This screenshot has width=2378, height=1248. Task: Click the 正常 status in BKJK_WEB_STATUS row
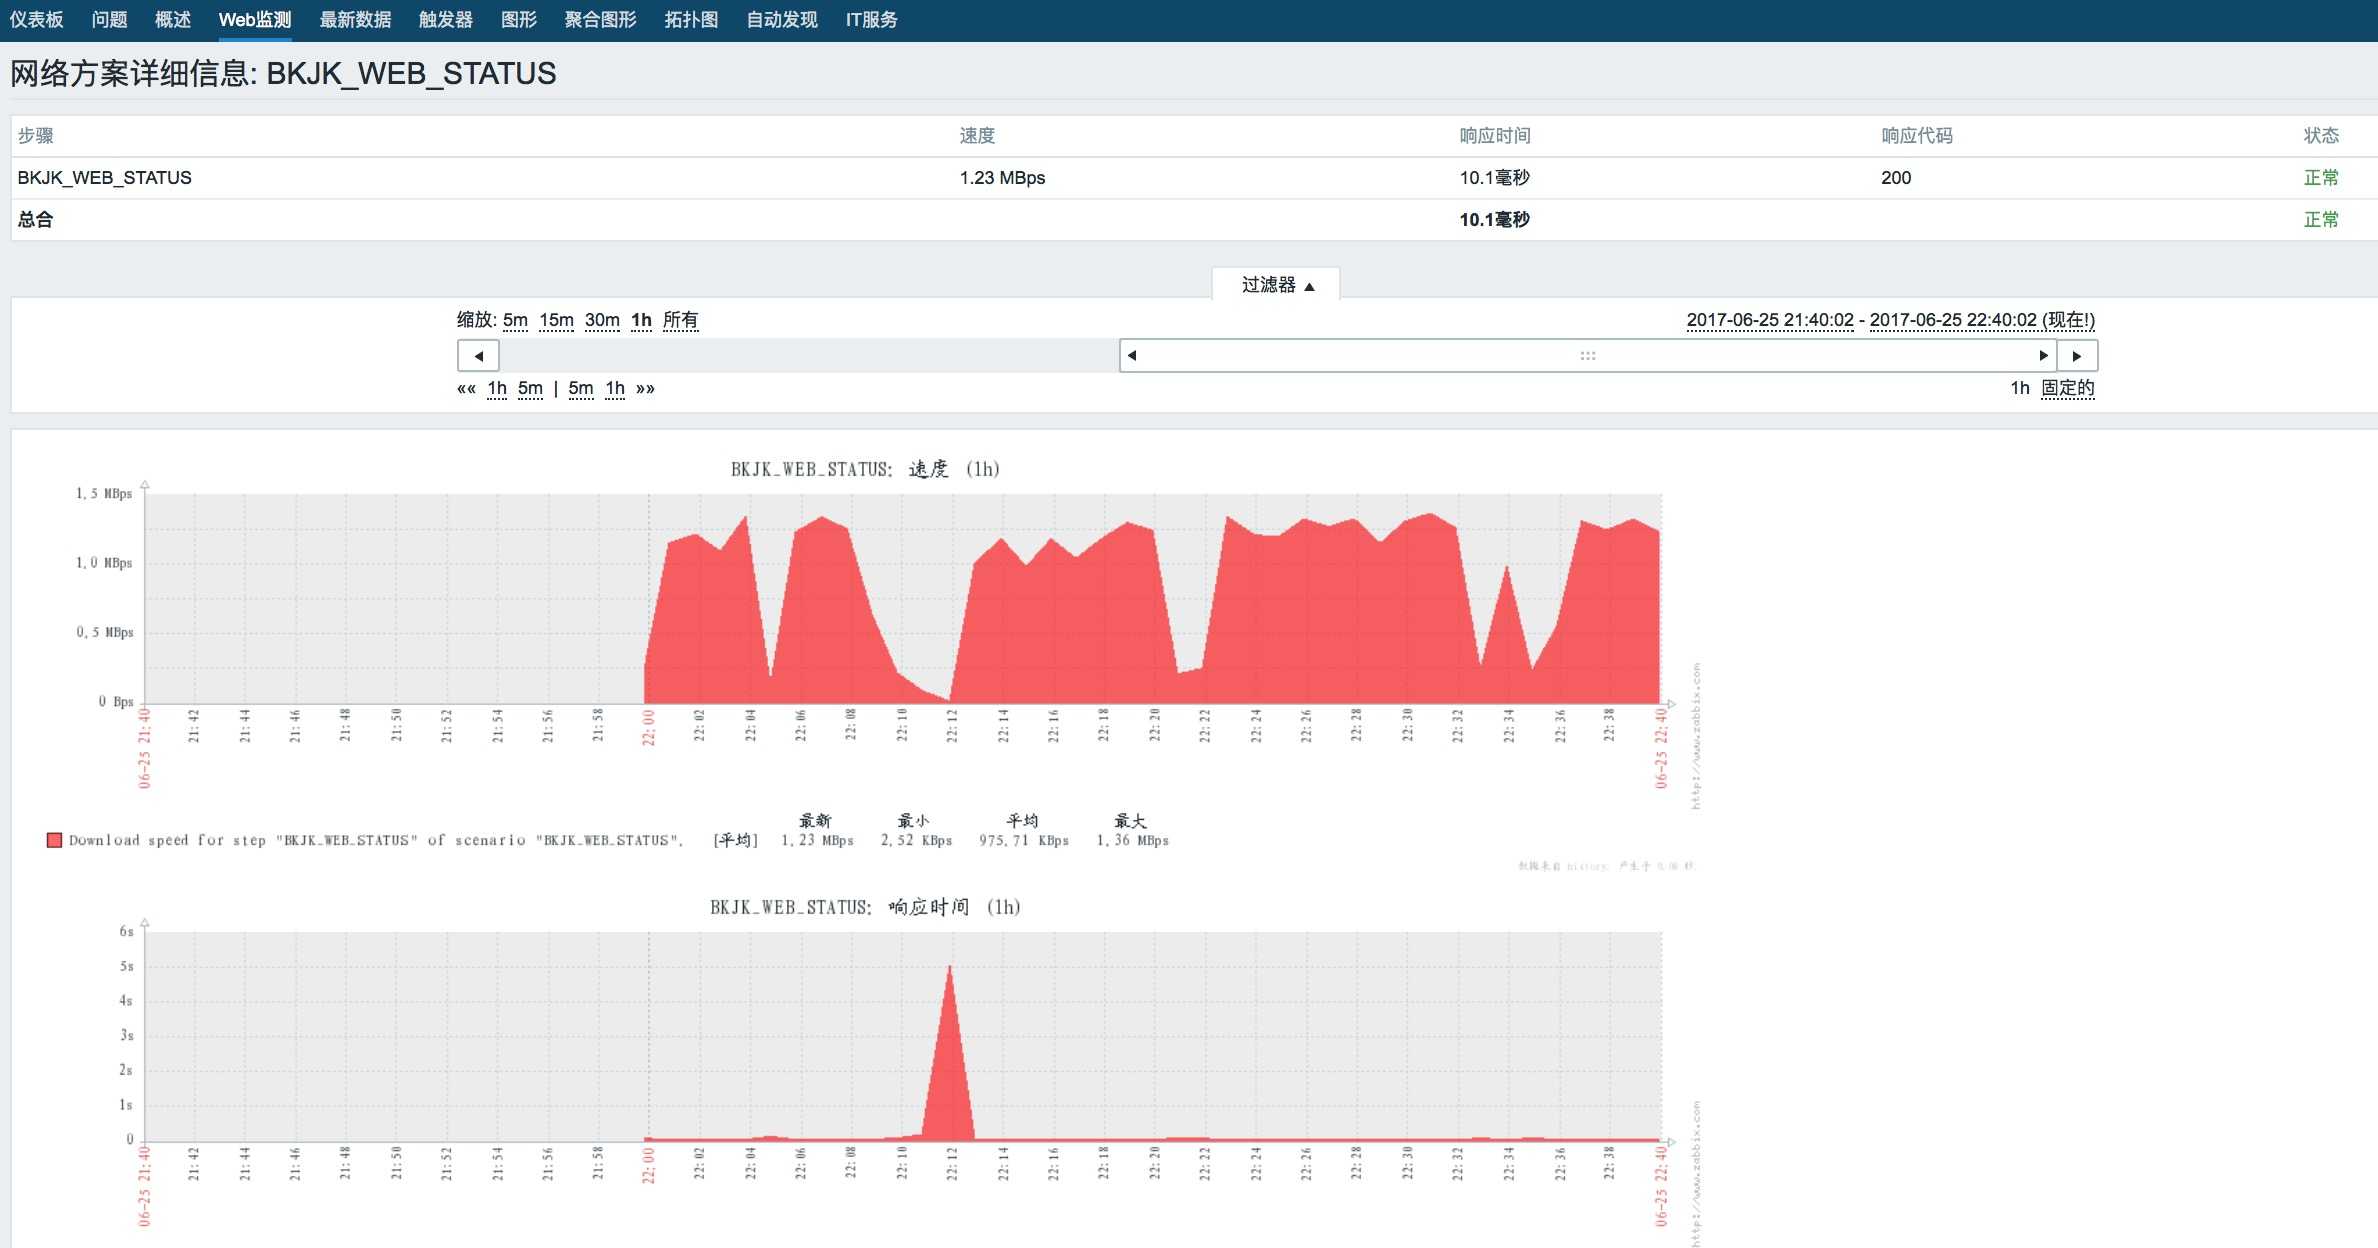pyautogui.click(x=2321, y=178)
